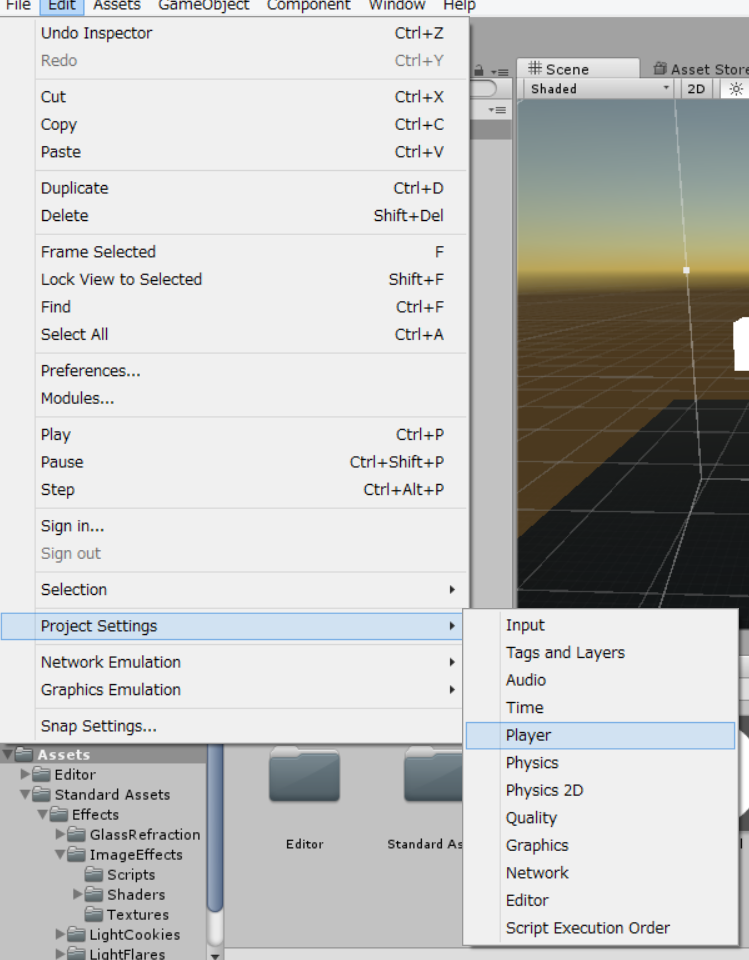The height and width of the screenshot is (960, 749).
Task: Open the Edit menu in the menu bar
Action: 62,6
